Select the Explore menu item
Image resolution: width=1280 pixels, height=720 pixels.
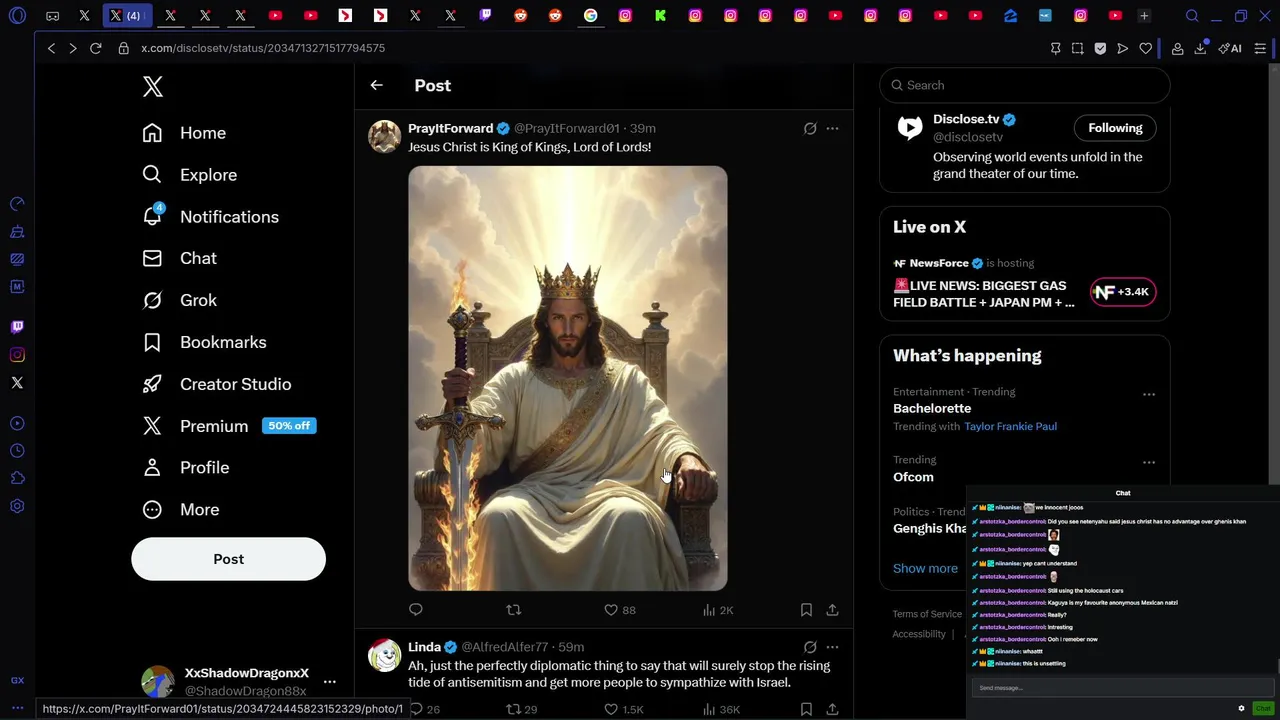[207, 175]
